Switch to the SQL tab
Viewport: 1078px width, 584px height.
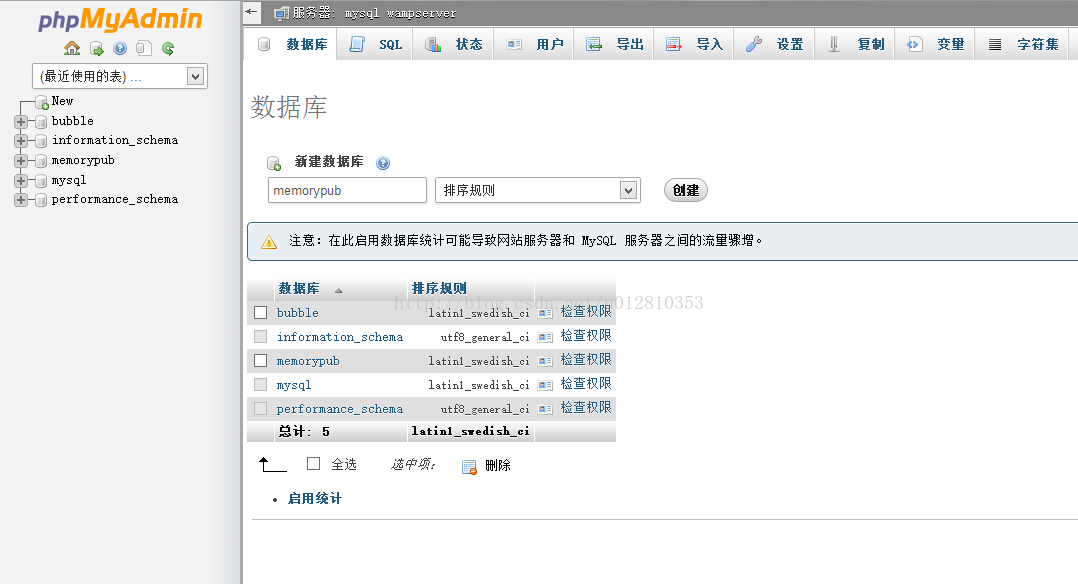tap(375, 44)
